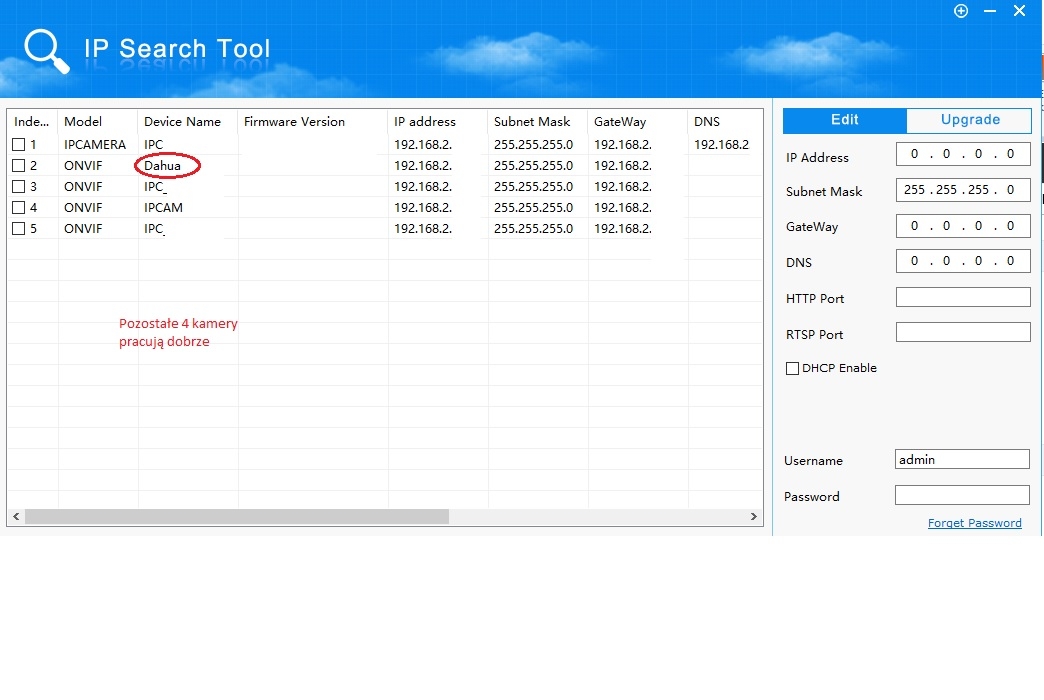This screenshot has height=700, width=1044.
Task: Sort by the Firmware Version column header
Action: (x=312, y=122)
